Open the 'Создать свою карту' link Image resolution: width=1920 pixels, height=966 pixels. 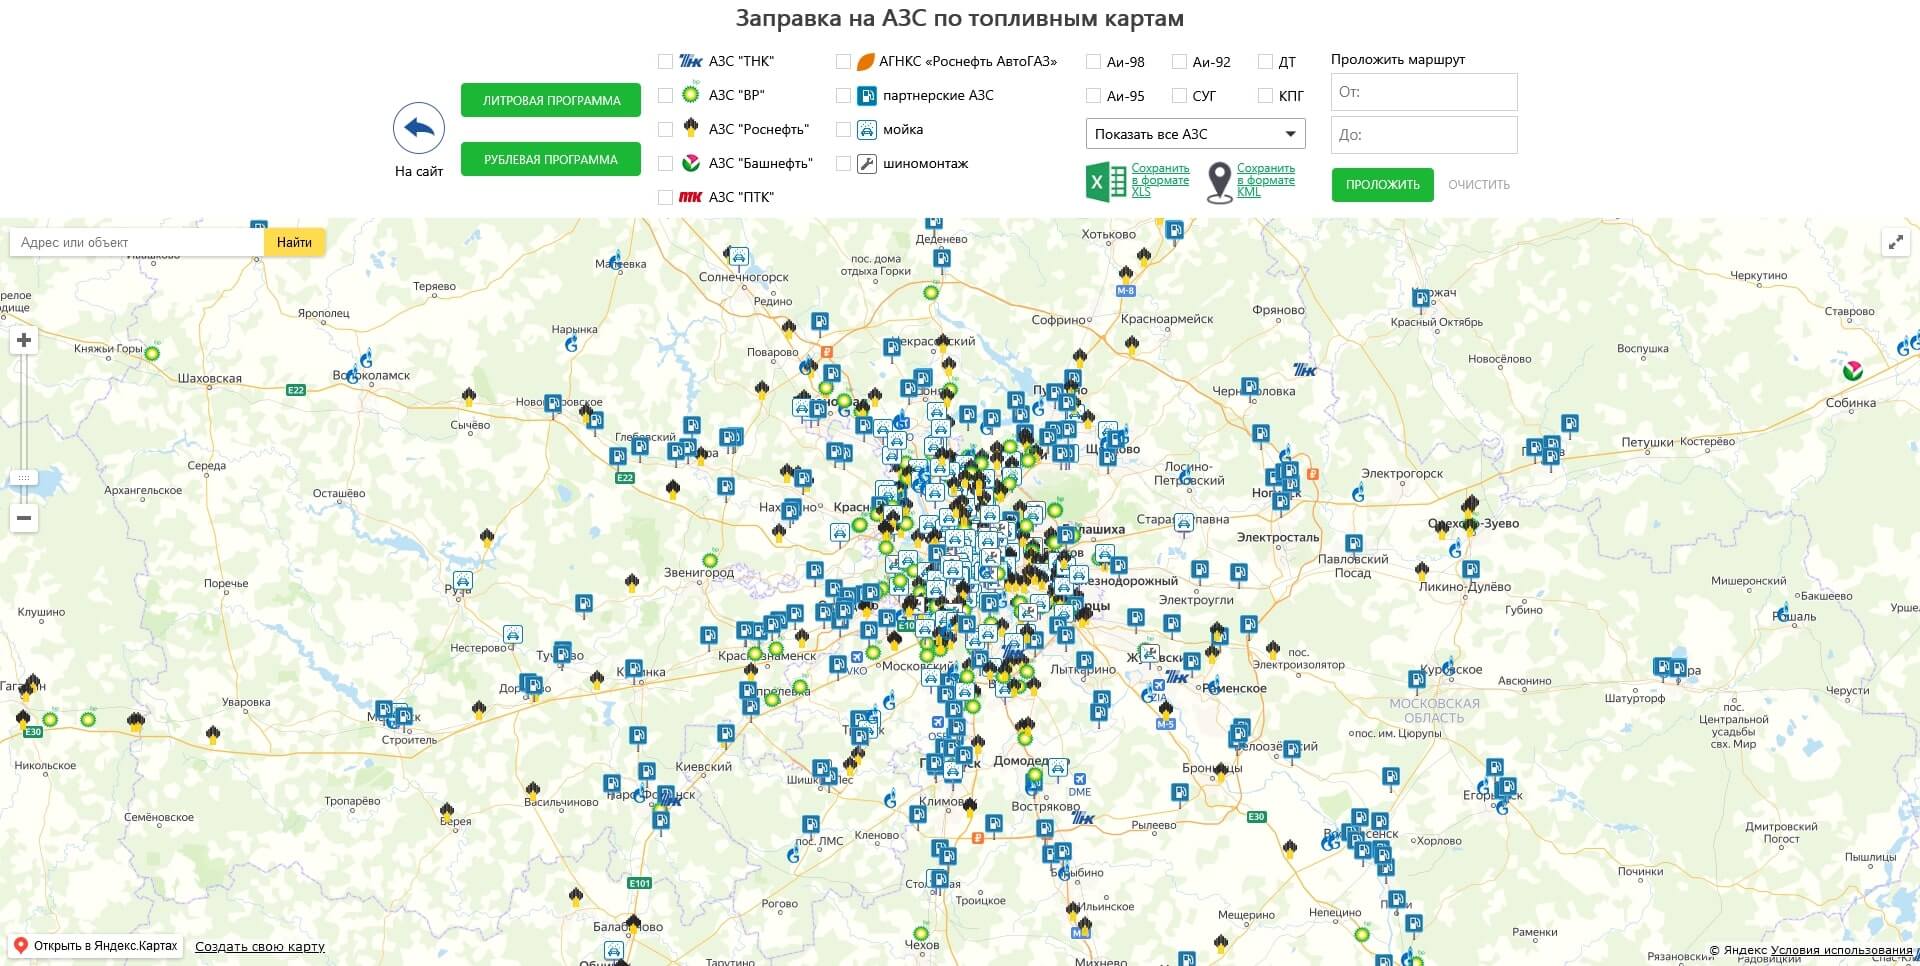tap(260, 947)
